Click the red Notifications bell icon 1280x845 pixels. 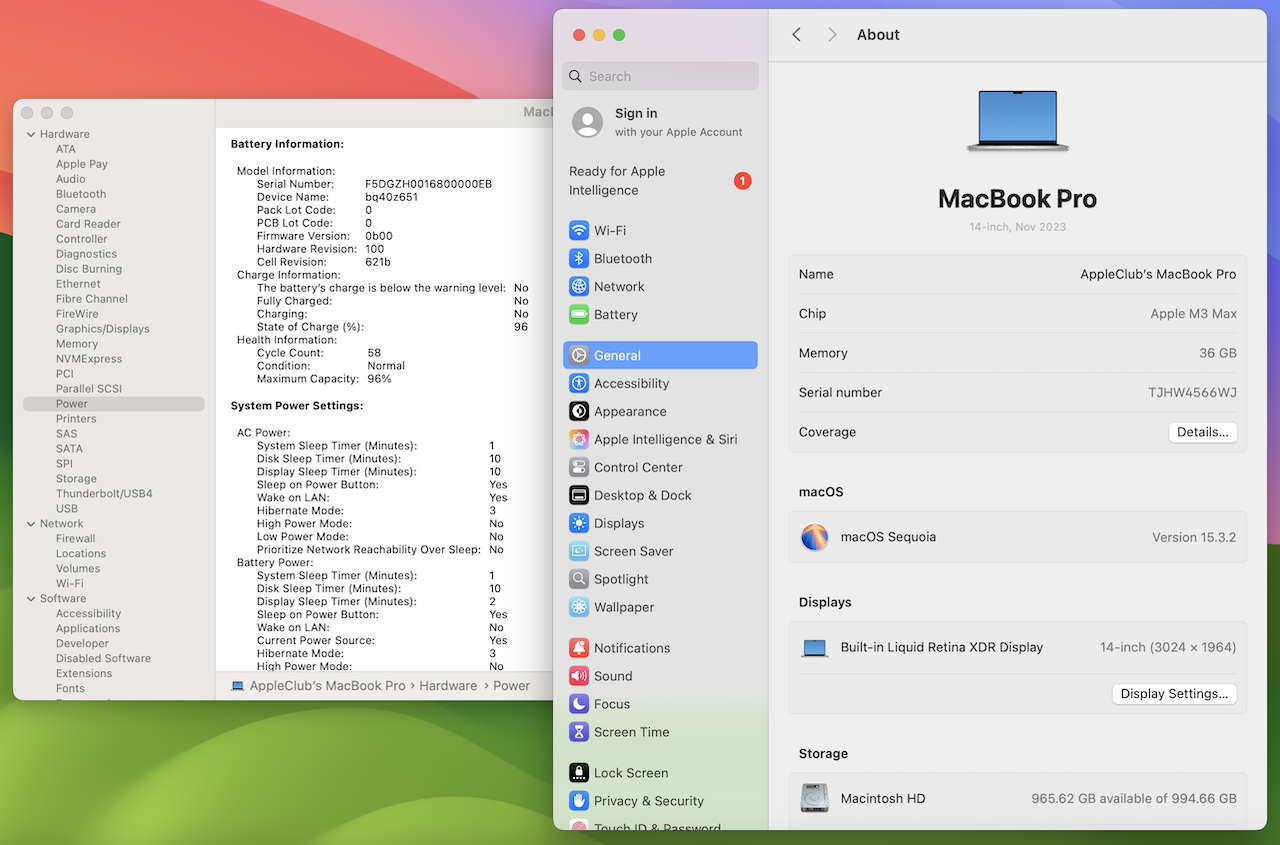coord(579,648)
